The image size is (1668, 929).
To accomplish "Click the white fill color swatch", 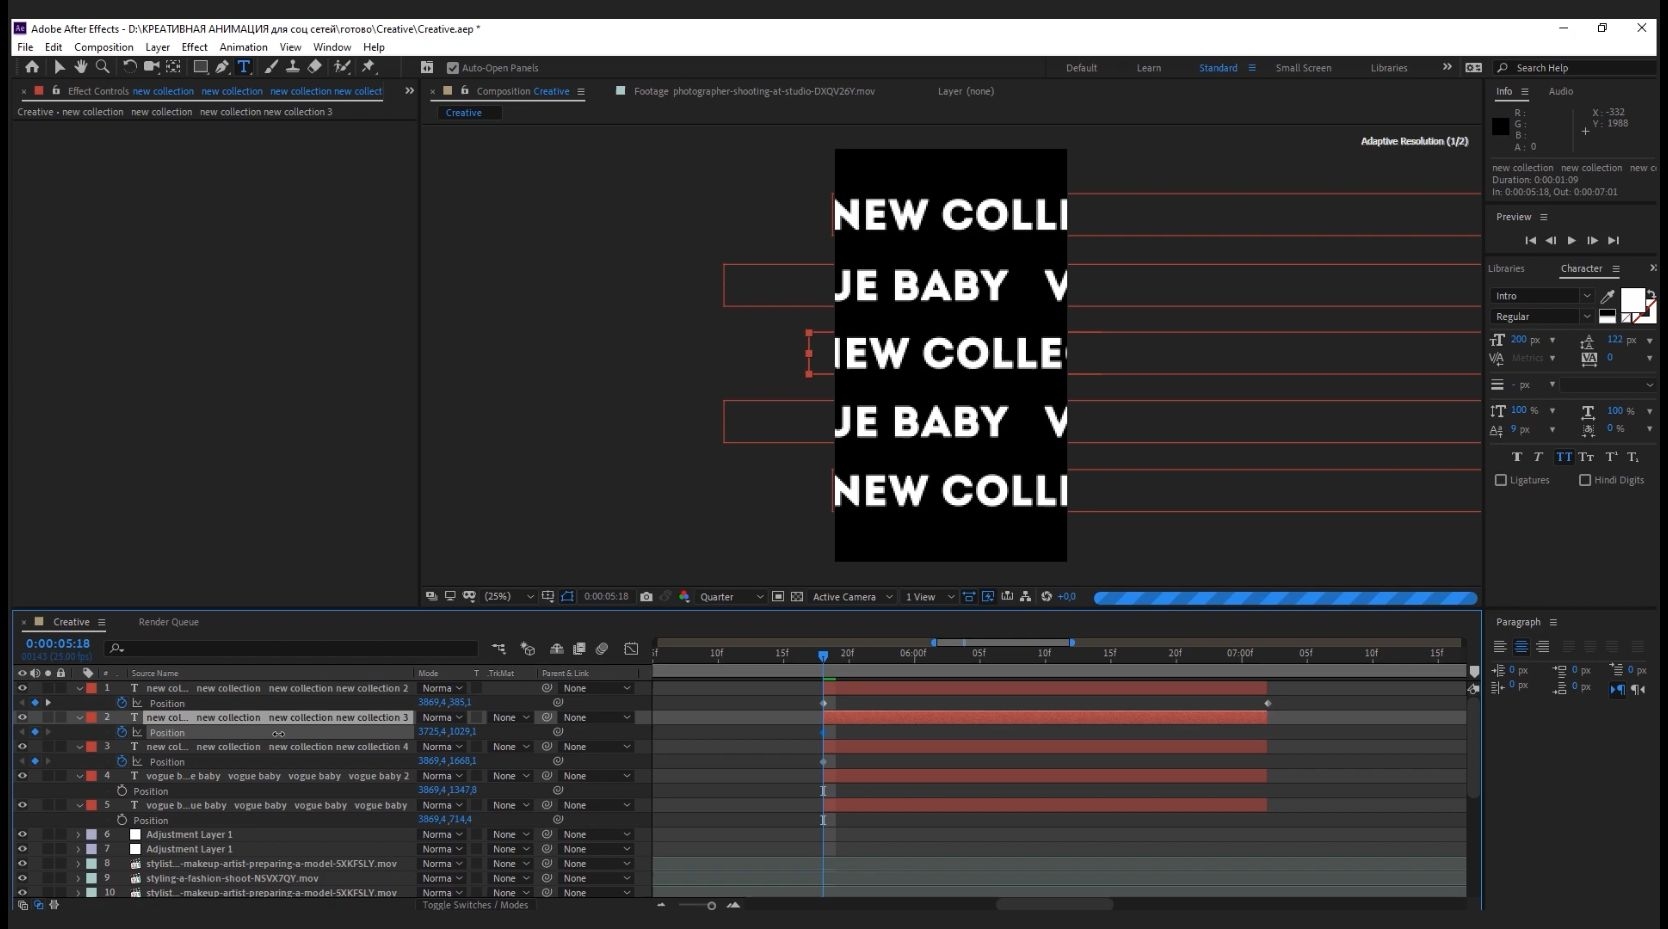I will 1632,299.
